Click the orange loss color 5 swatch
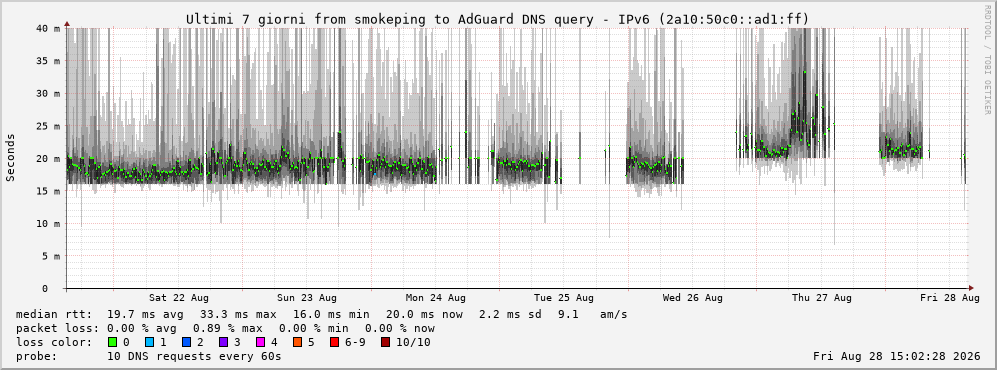This screenshot has height=370, width=997. (x=299, y=342)
